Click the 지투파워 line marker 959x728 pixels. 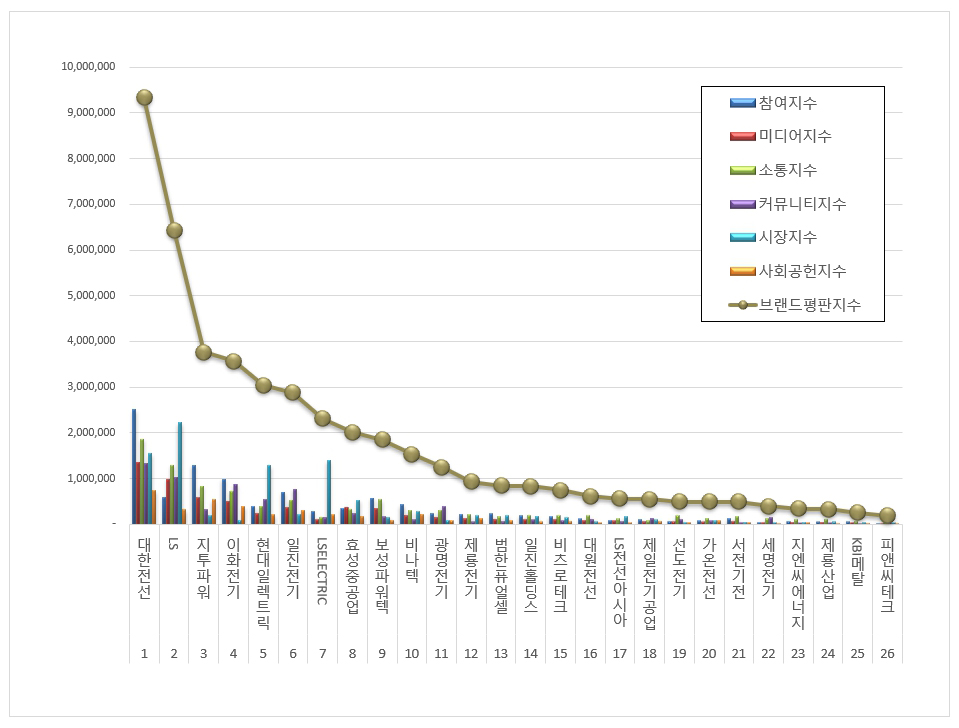203,352
